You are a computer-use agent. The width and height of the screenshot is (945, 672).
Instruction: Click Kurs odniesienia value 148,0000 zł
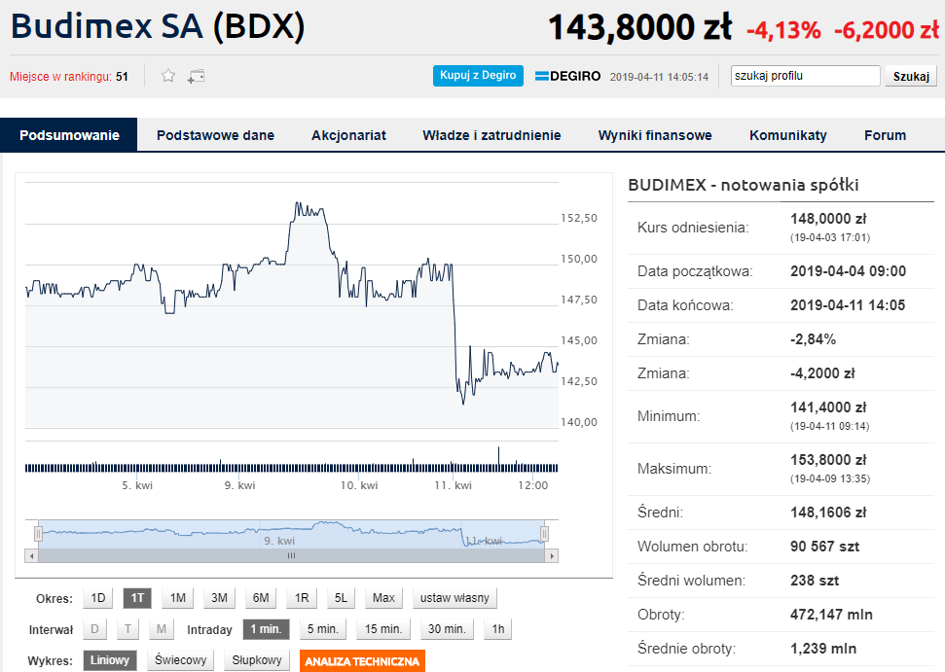click(x=828, y=219)
